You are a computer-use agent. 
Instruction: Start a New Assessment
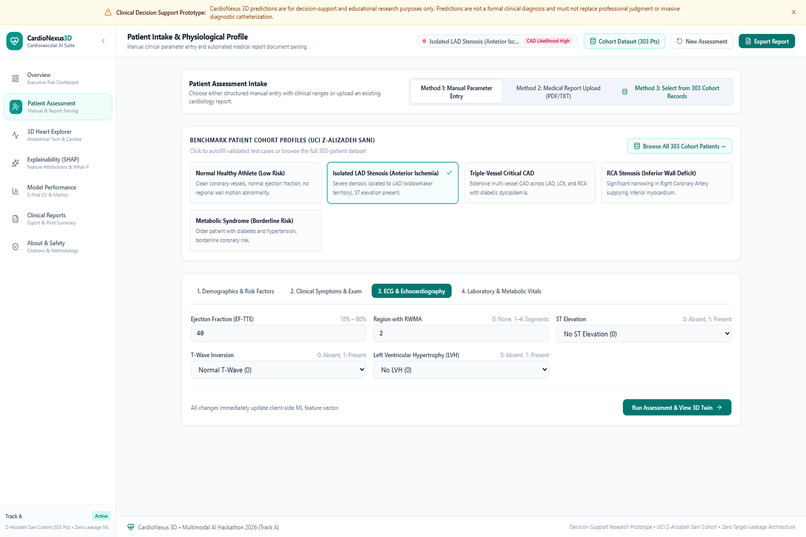[702, 41]
